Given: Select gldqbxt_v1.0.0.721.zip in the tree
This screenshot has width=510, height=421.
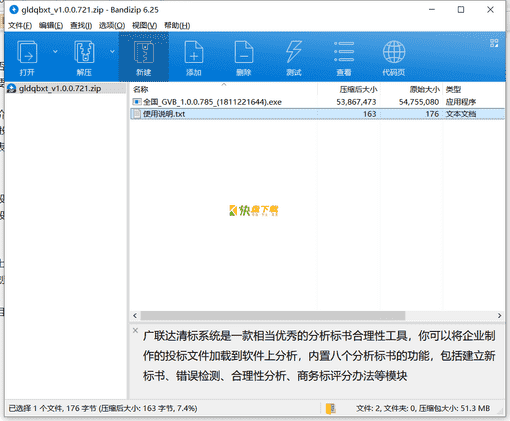Looking at the screenshot, I should coord(60,88).
